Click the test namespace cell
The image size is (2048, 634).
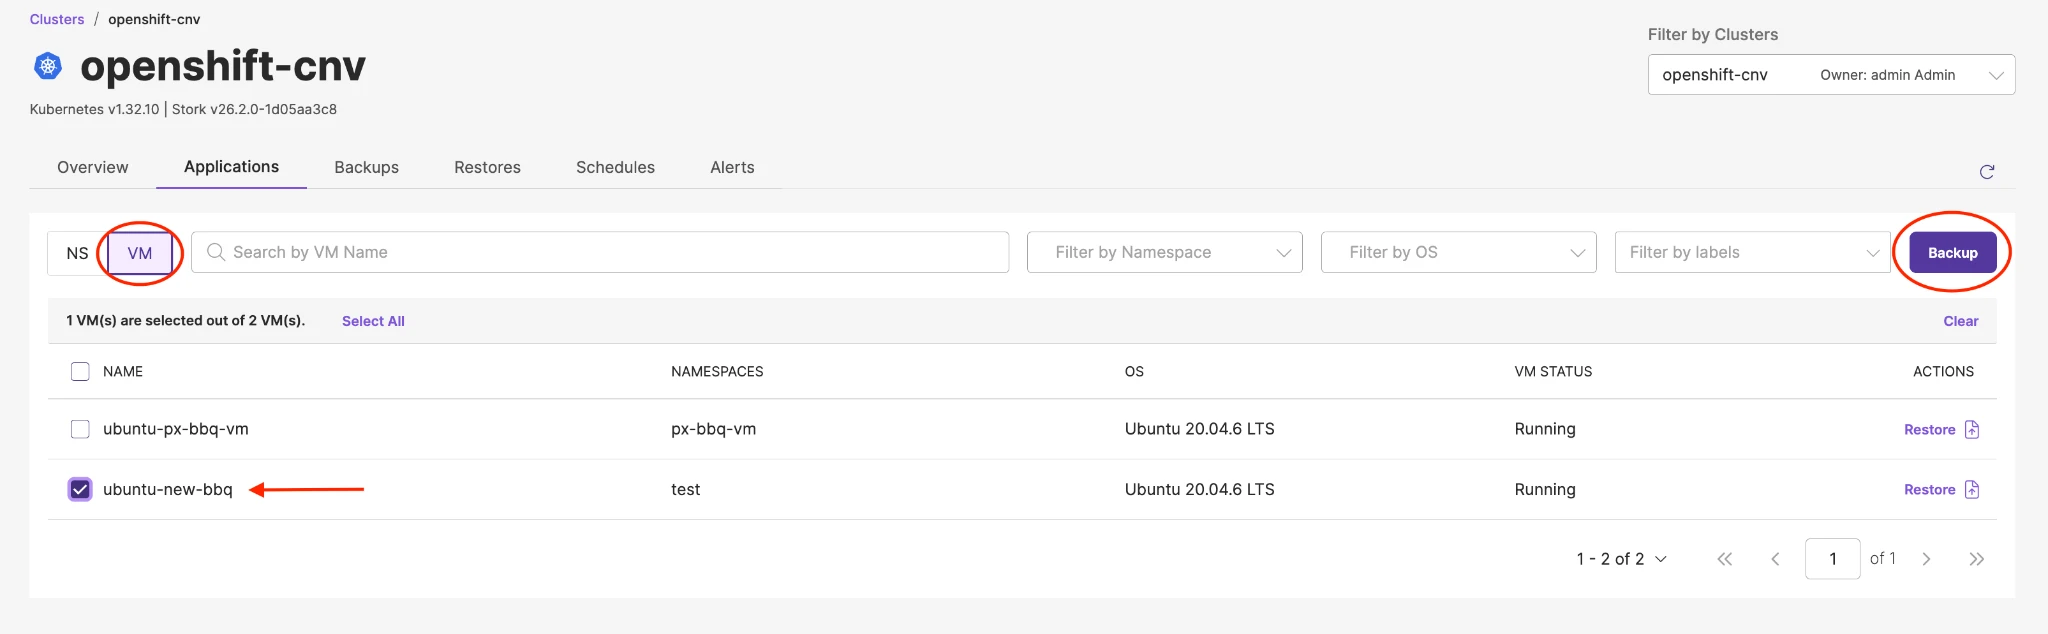pos(685,489)
